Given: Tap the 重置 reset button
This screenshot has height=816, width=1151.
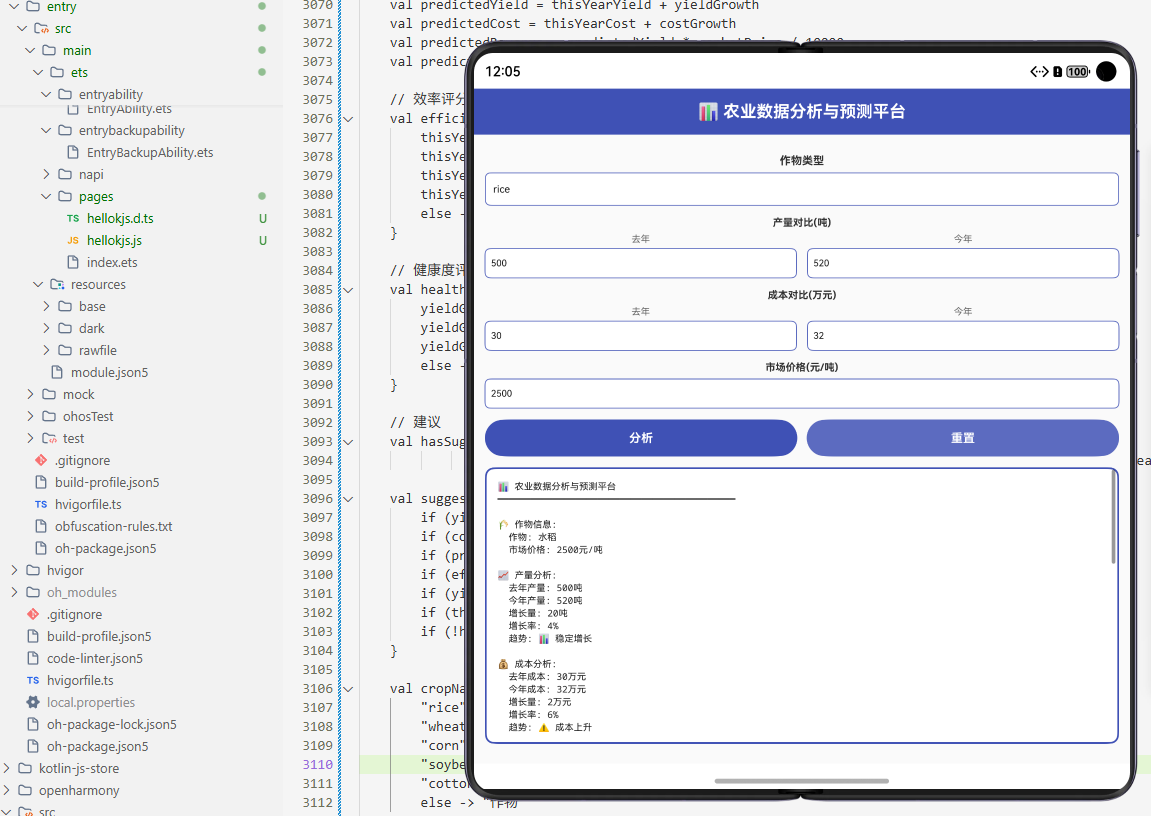Looking at the screenshot, I should pos(963,438).
